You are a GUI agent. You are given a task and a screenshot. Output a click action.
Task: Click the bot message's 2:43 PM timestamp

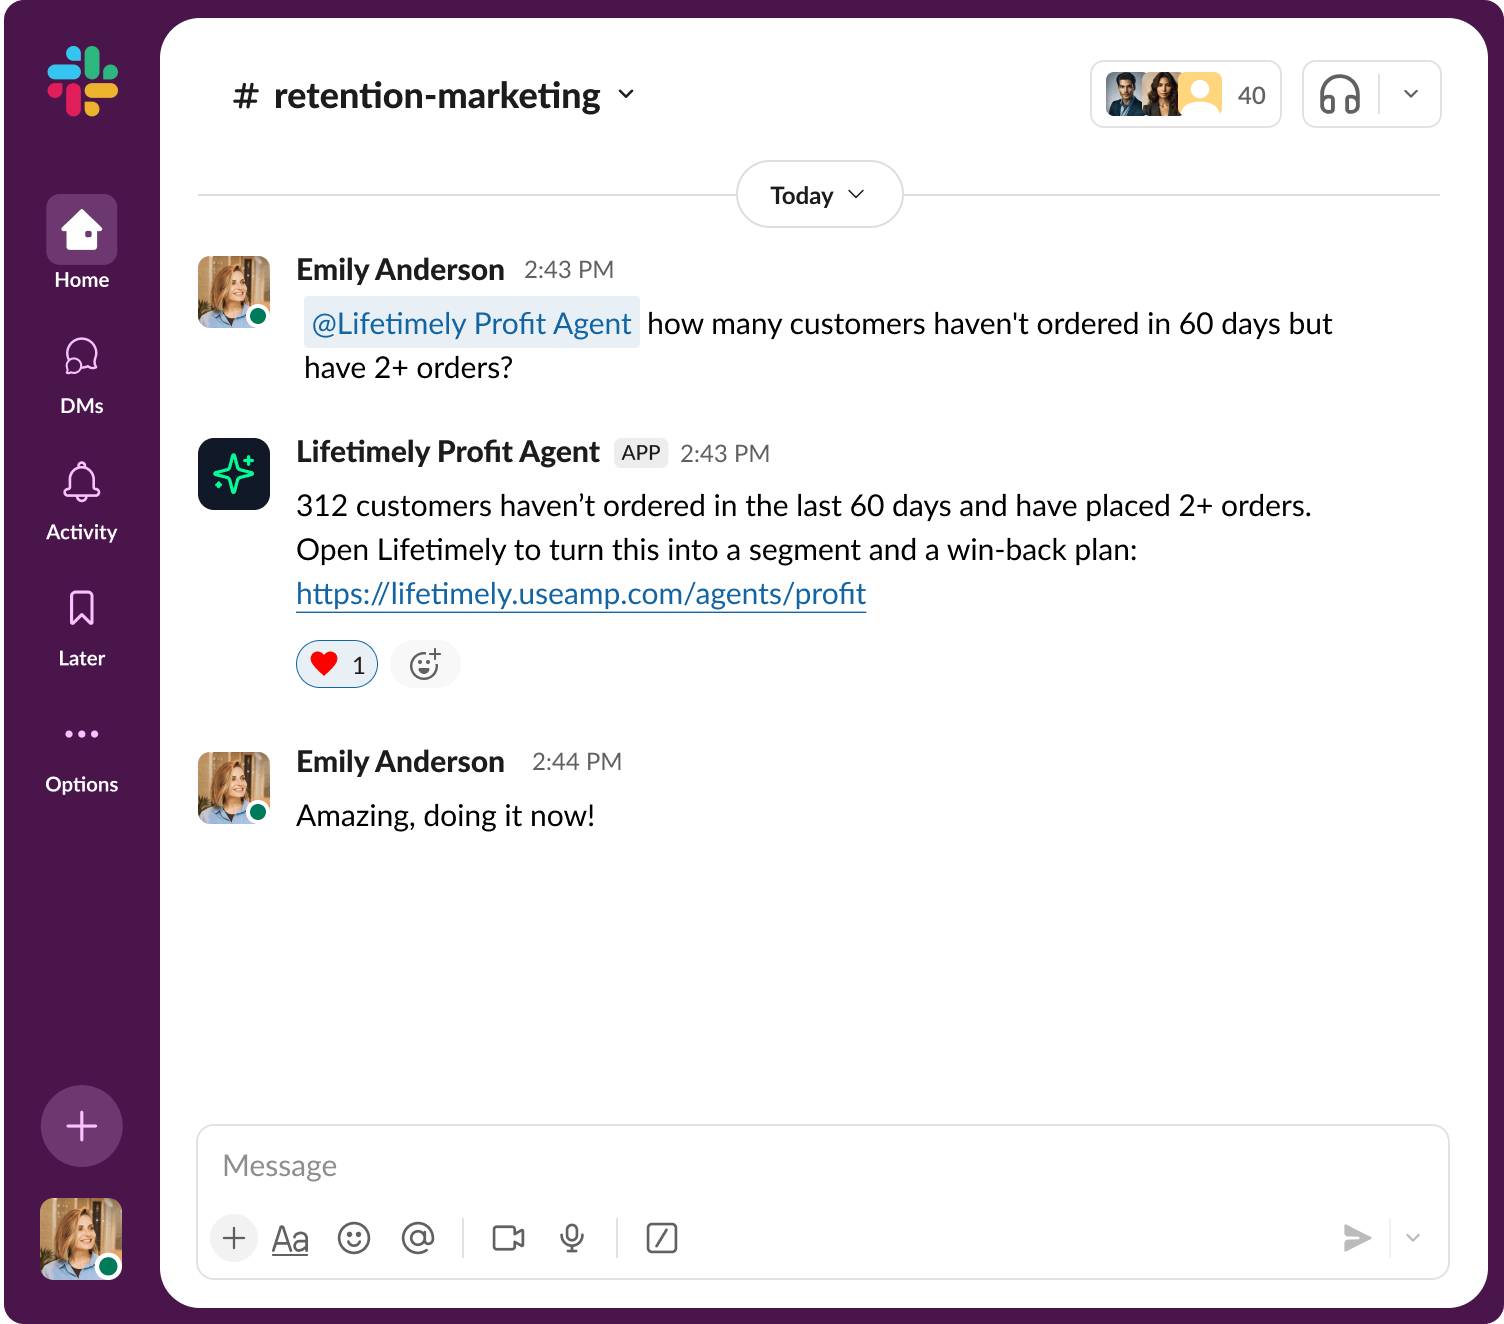click(x=725, y=454)
